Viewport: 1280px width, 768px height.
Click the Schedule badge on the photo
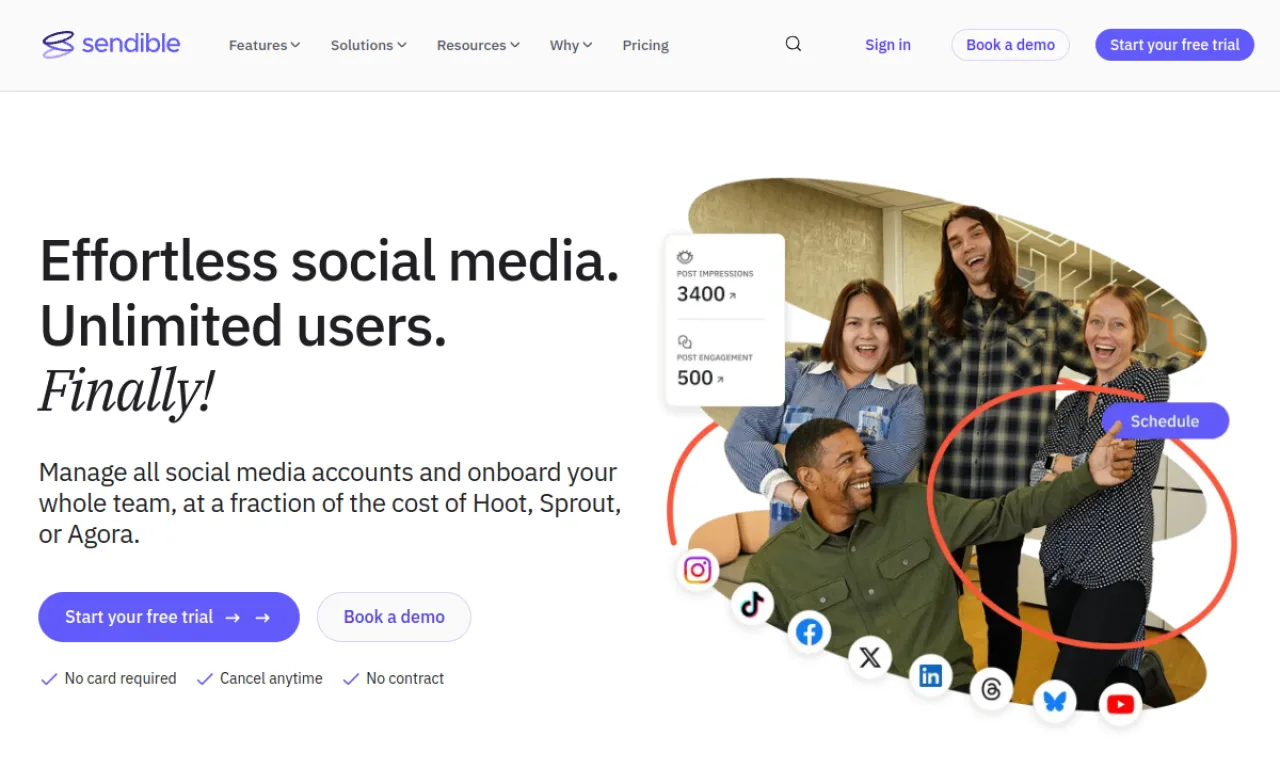[x=1165, y=421]
